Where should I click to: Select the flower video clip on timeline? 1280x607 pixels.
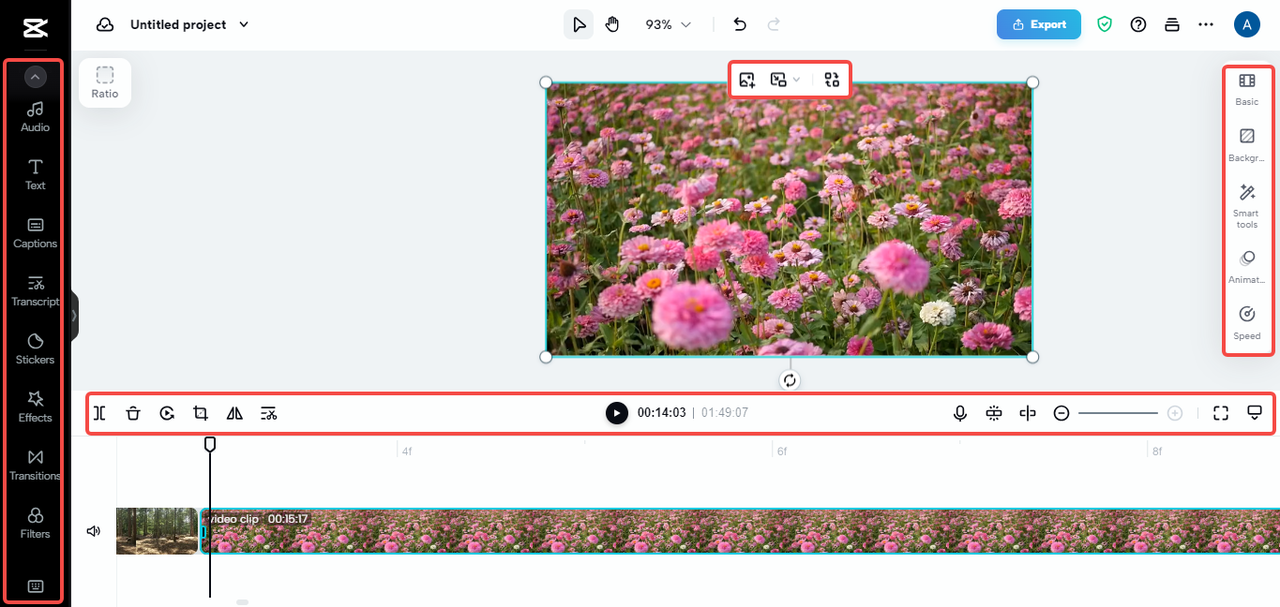(x=741, y=531)
